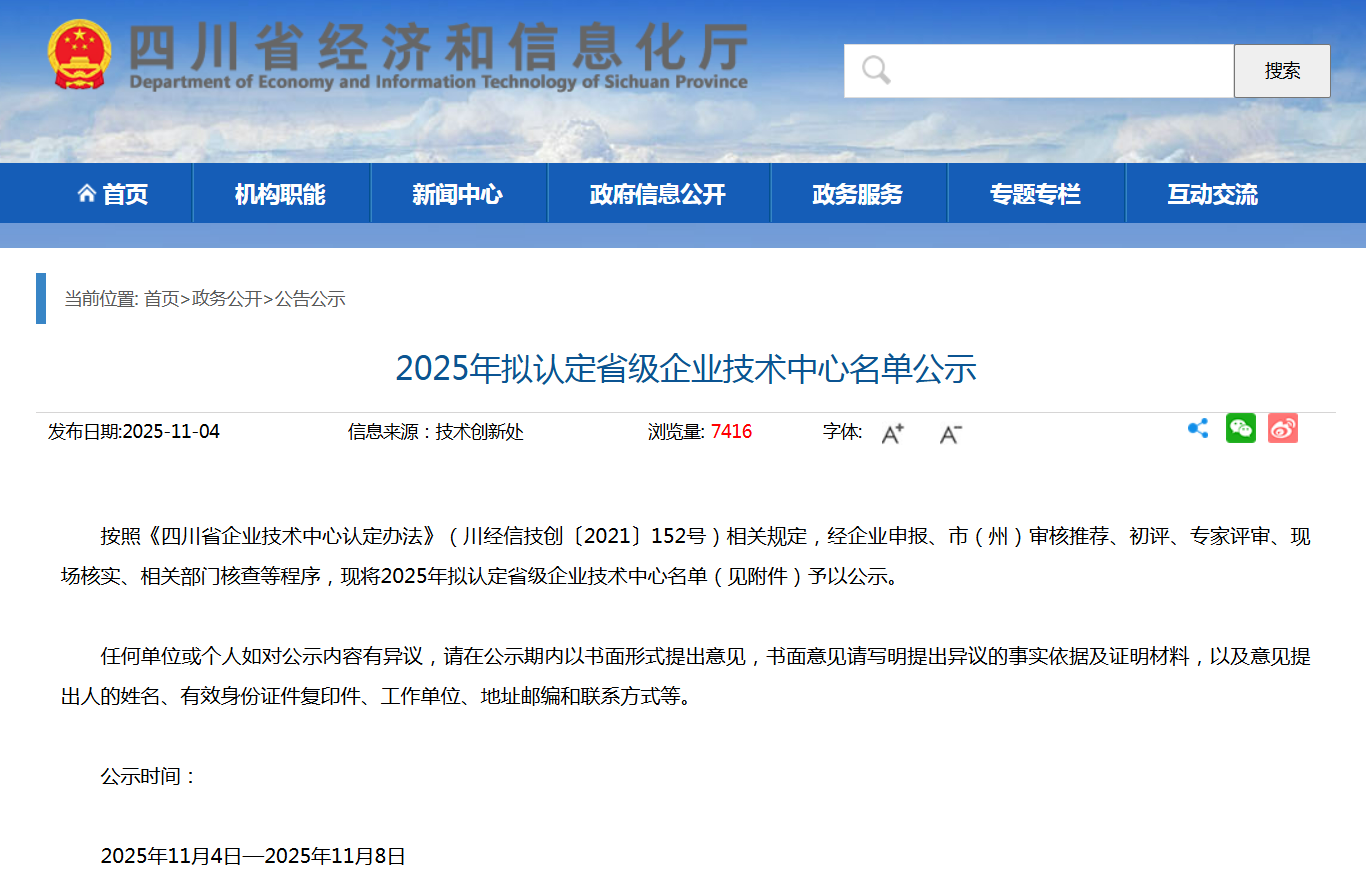This screenshot has width=1366, height=881.
Task: Open the 互动交流 menu
Action: (1212, 194)
